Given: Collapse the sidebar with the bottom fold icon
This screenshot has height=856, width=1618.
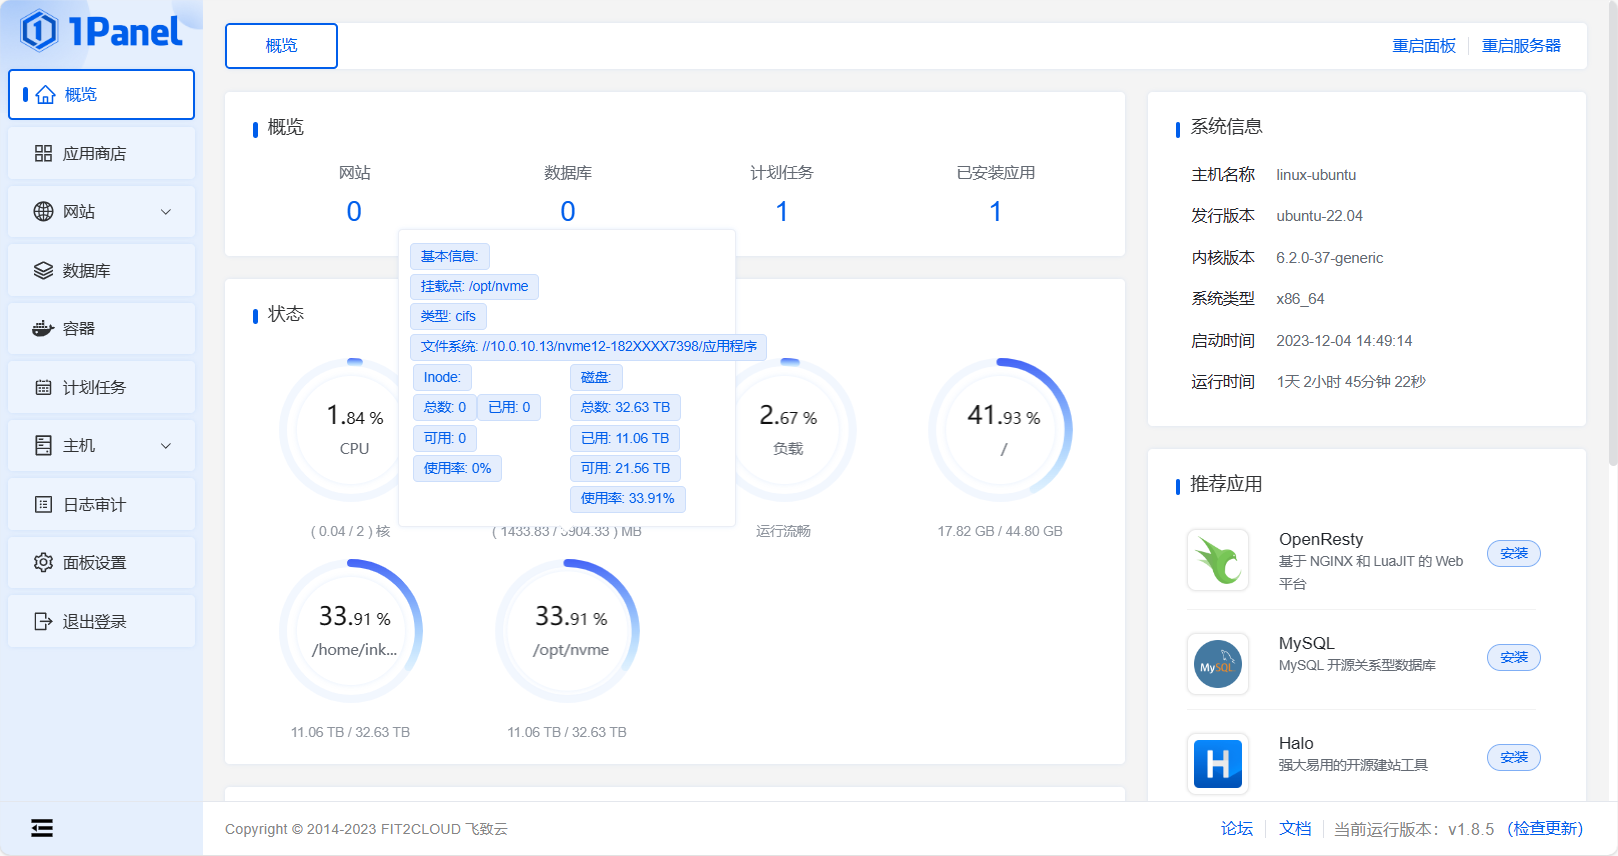Looking at the screenshot, I should pyautogui.click(x=42, y=828).
